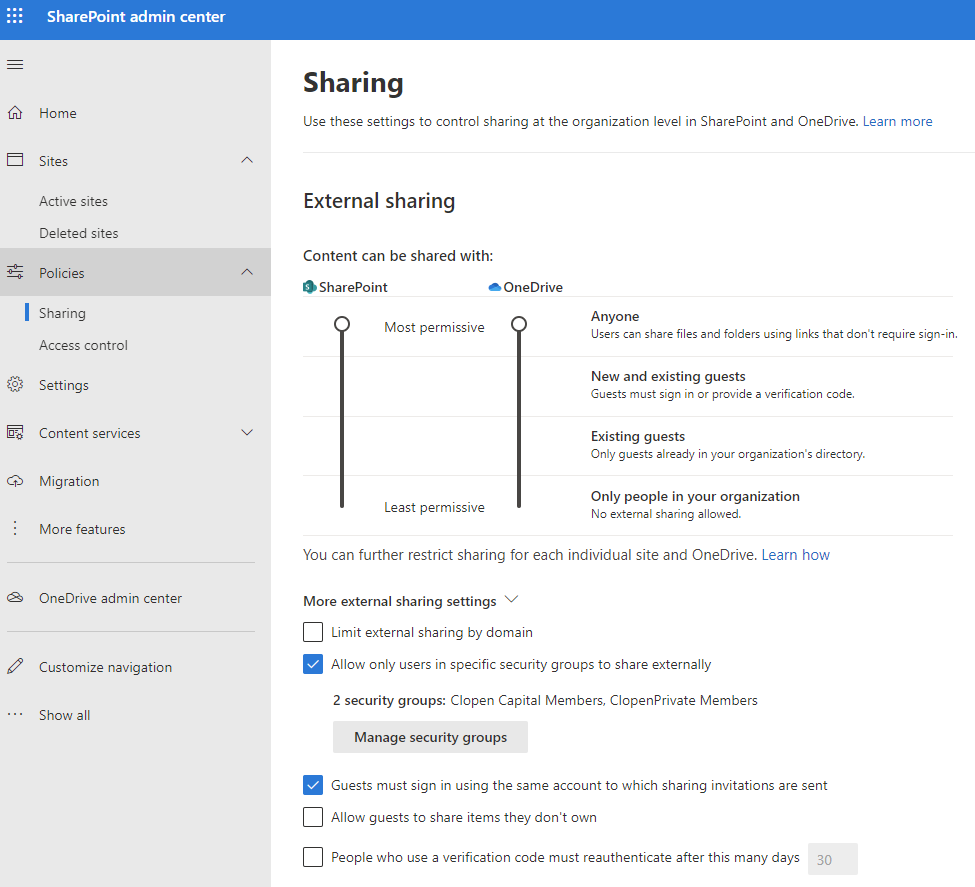Click the Migration cloud upload icon

[x=15, y=481]
